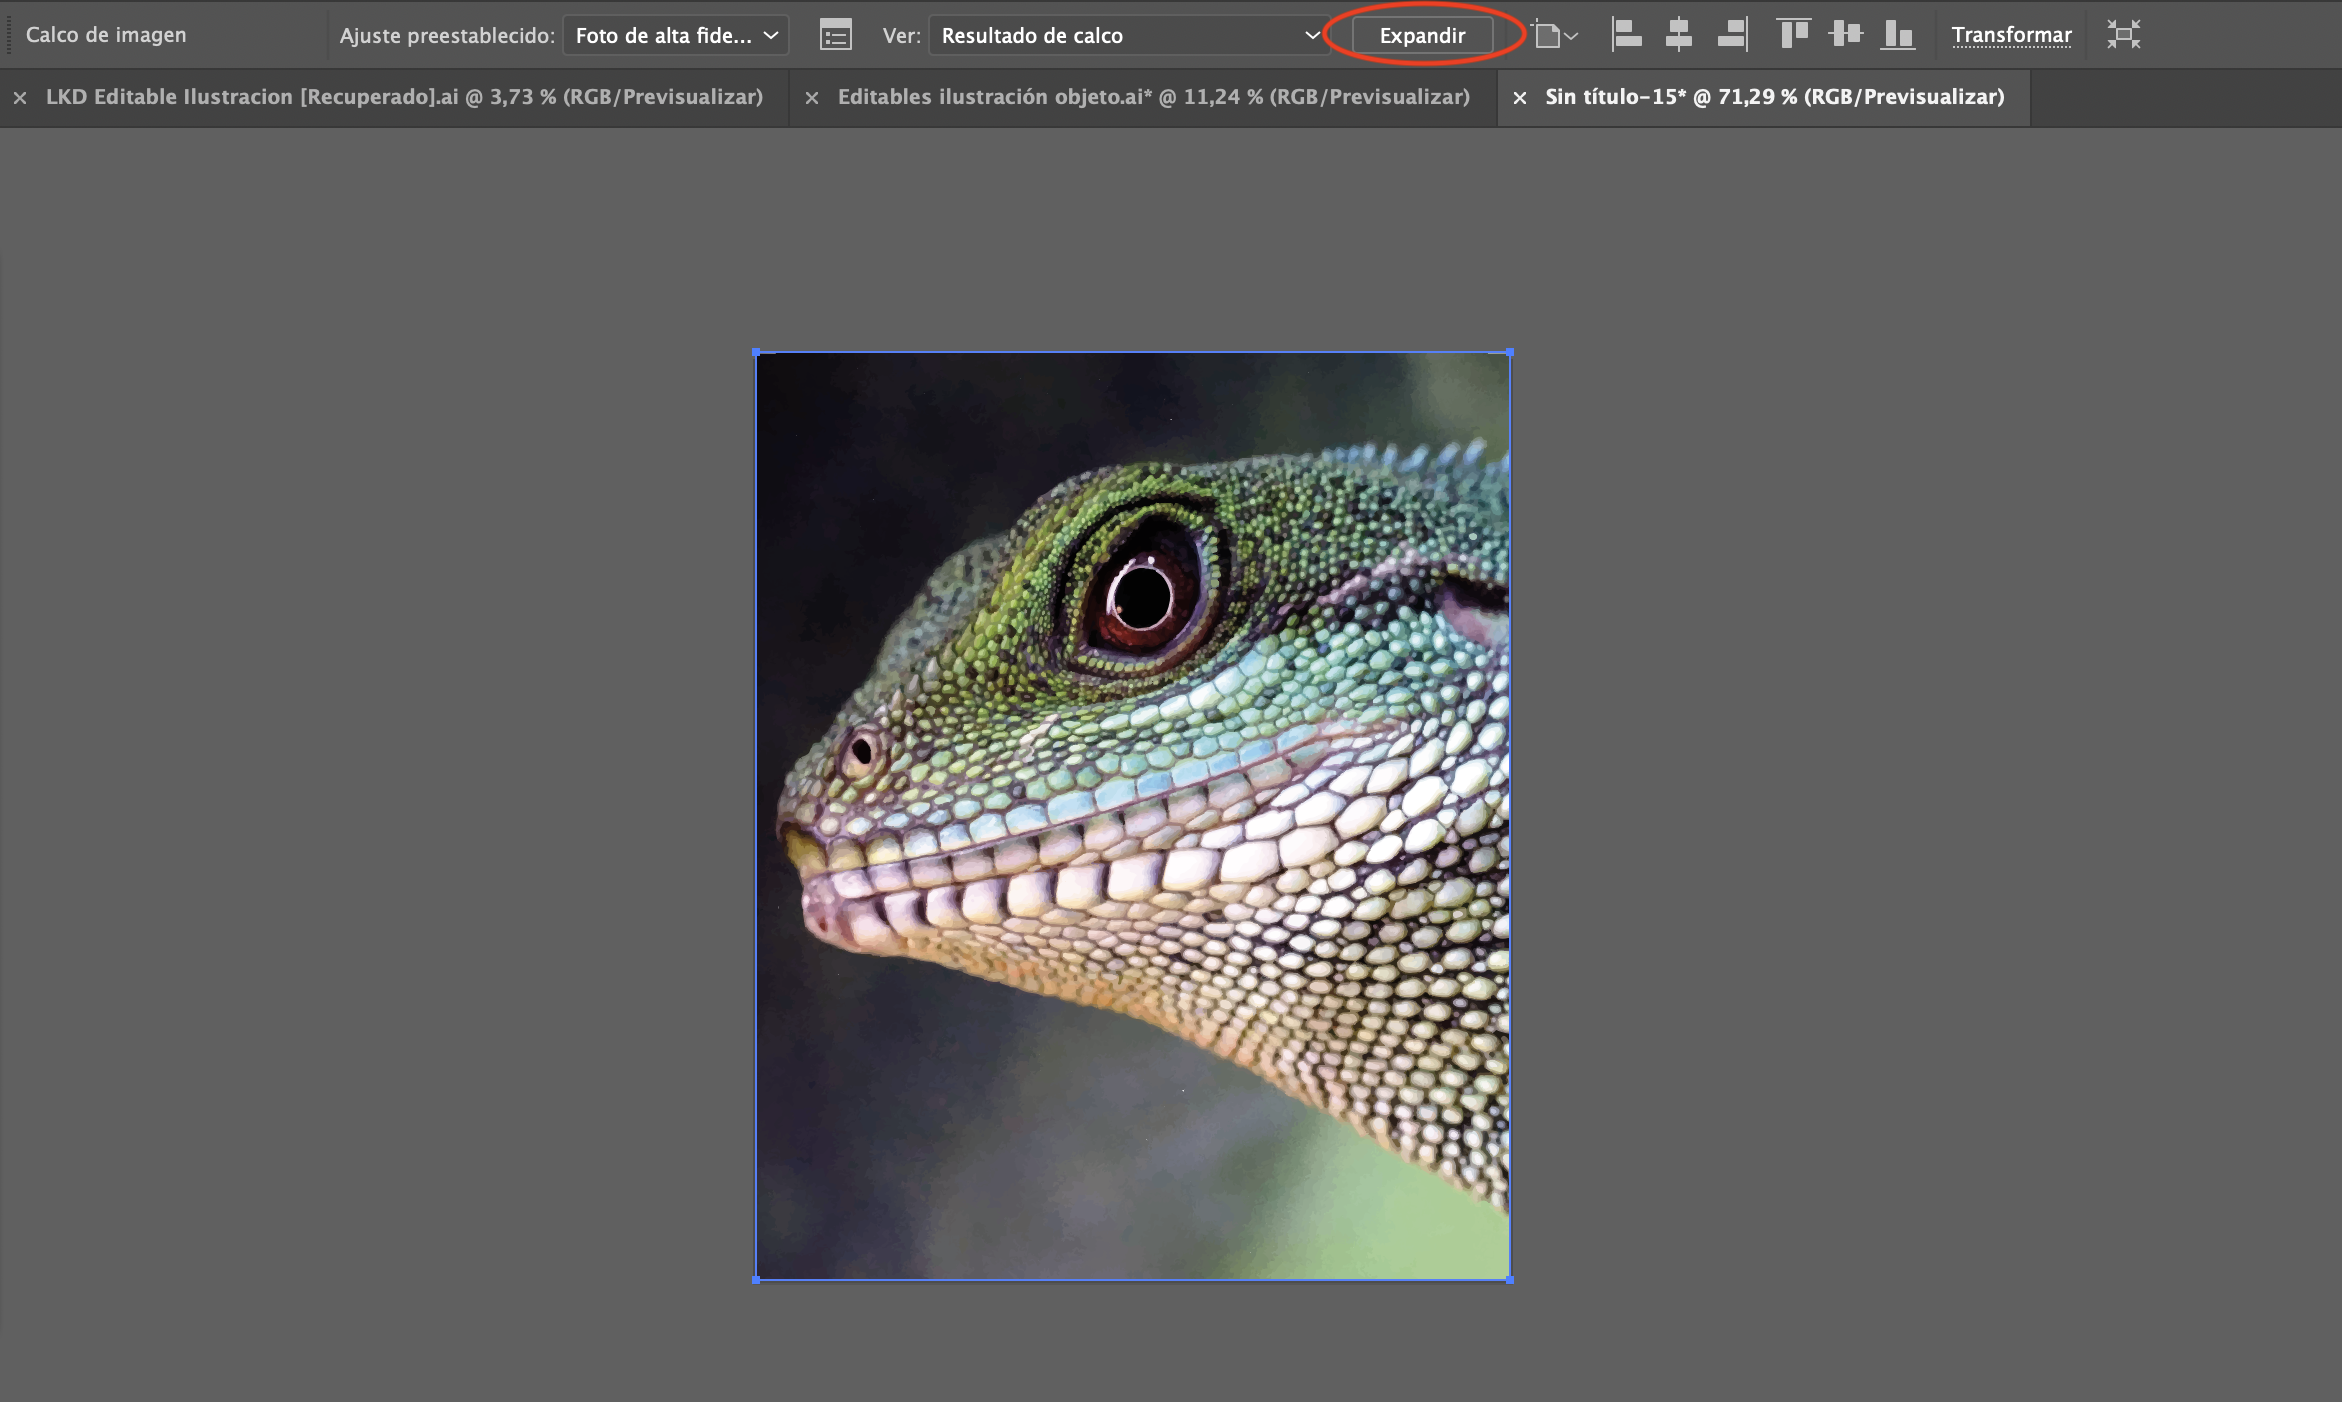2342x1402 pixels.
Task: Select the vertical align center icon
Action: coord(1846,34)
